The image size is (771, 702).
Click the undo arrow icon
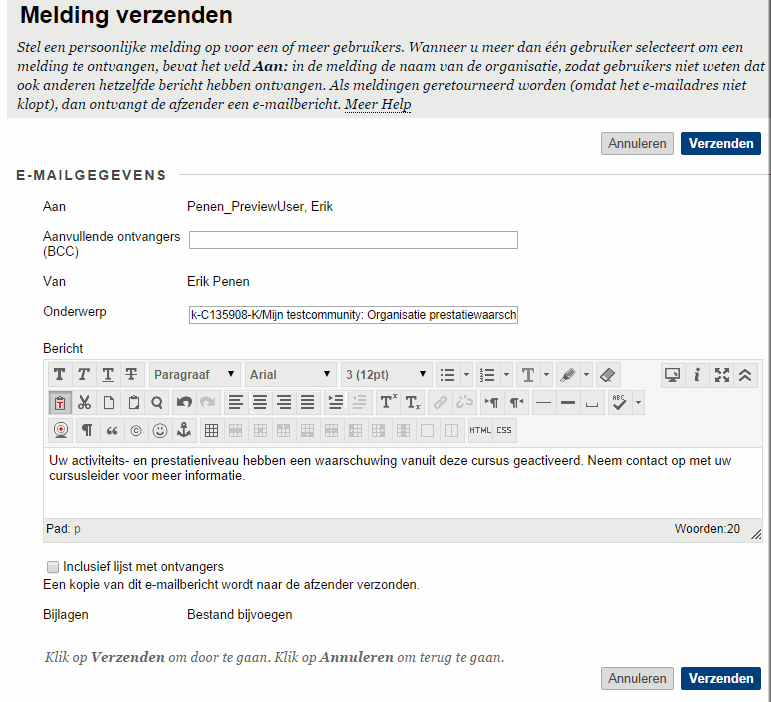click(x=183, y=403)
